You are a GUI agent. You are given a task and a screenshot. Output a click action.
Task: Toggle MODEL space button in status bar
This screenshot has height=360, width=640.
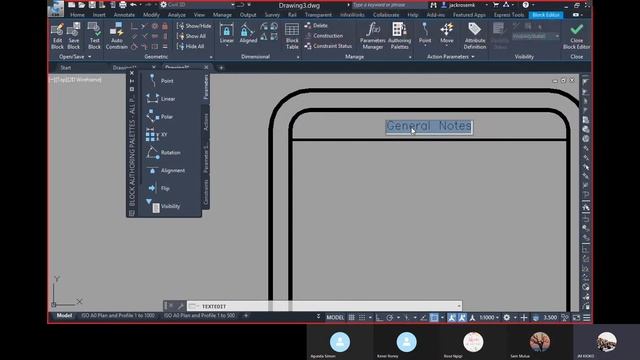[335, 318]
